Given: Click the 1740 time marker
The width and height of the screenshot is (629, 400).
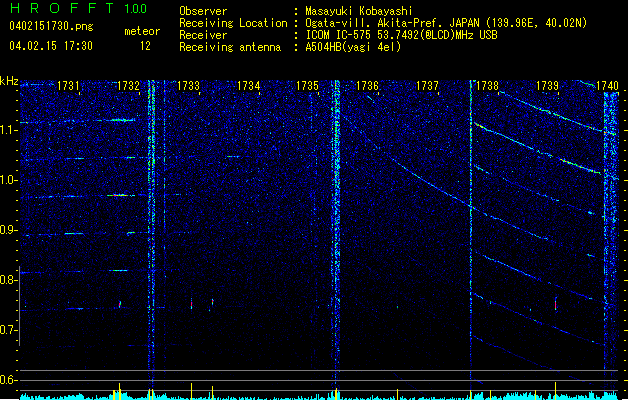Looking at the screenshot, I should (x=607, y=86).
